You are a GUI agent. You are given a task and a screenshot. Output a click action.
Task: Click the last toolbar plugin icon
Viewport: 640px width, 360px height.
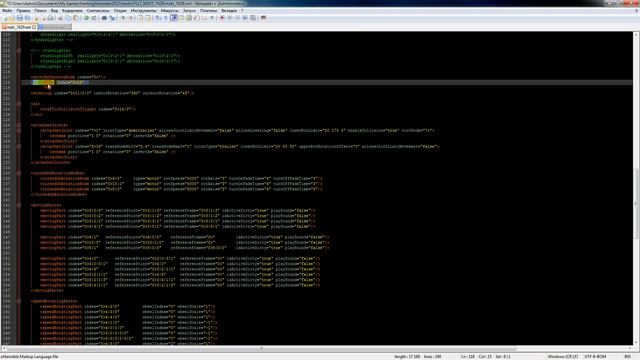263,18
